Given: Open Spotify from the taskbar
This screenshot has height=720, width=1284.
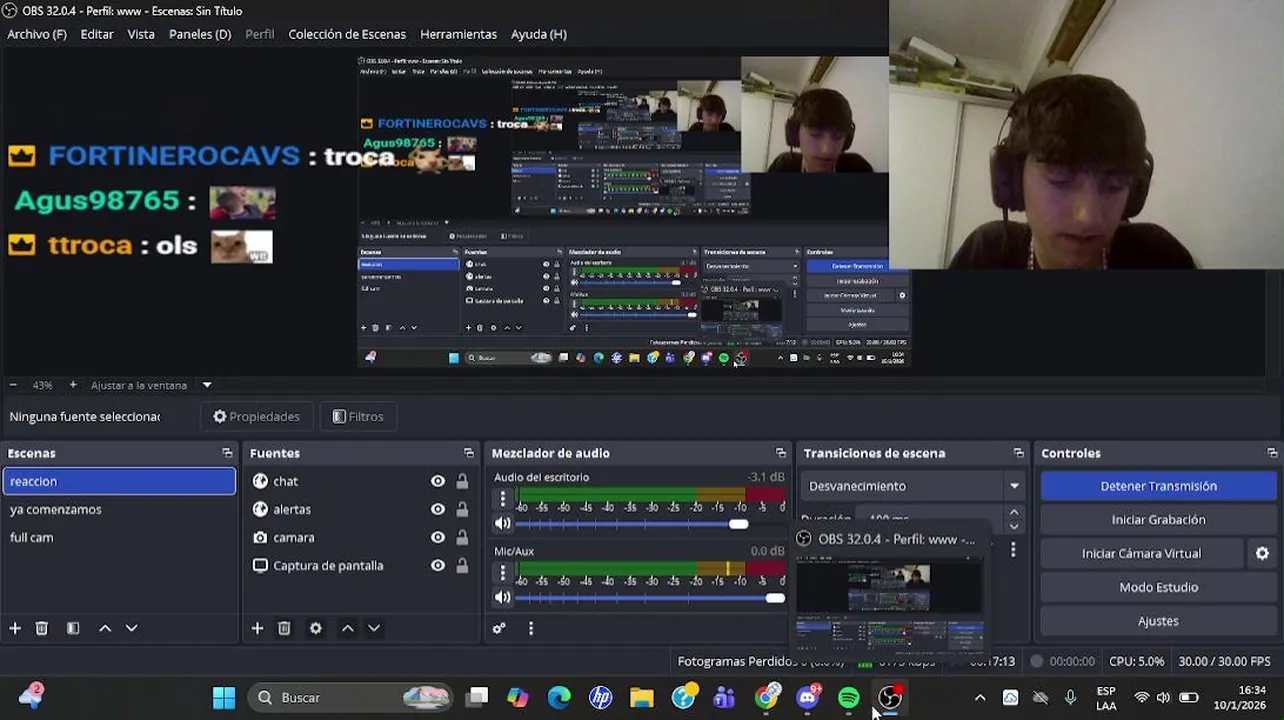Looking at the screenshot, I should point(848,697).
